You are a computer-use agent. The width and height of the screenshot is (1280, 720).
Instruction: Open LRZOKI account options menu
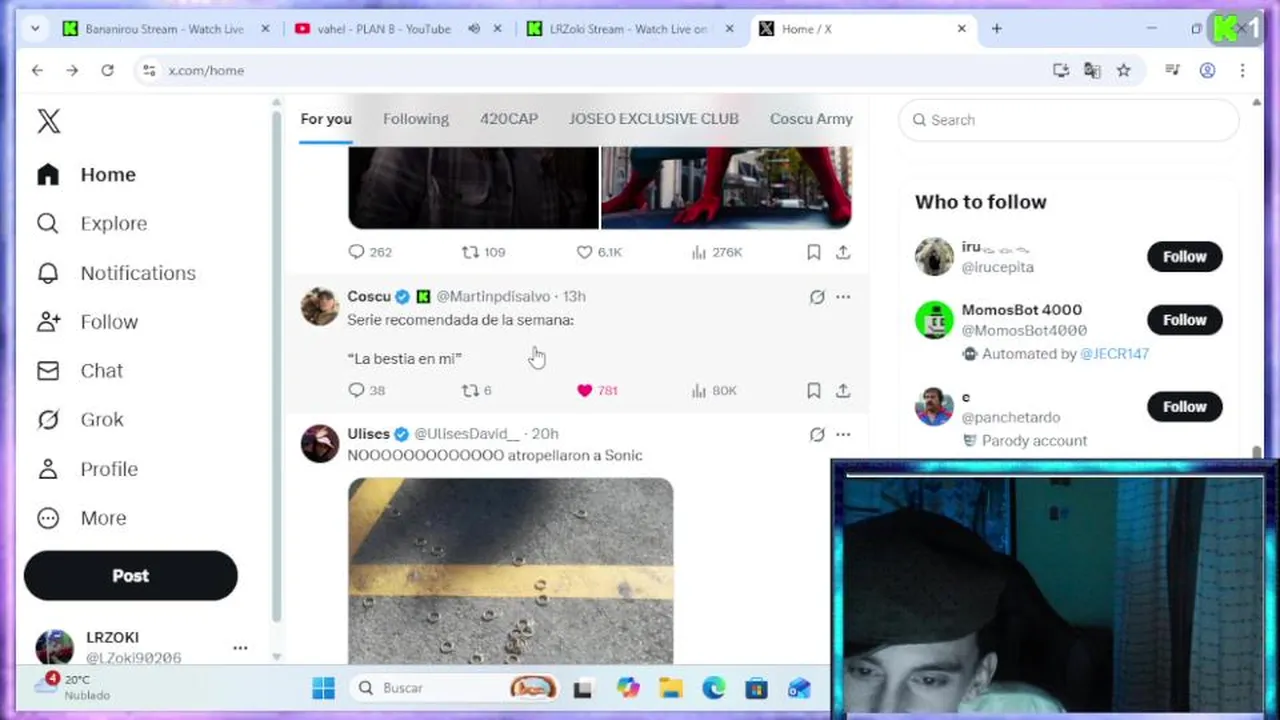point(240,648)
